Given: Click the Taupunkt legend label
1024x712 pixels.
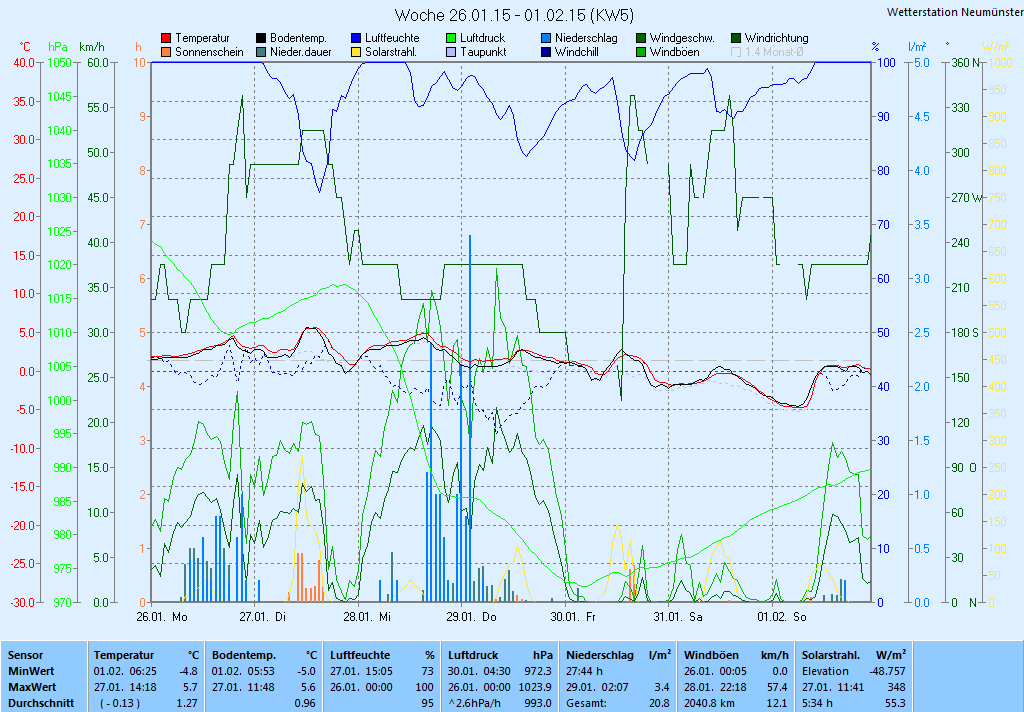Looking at the screenshot, I should tap(483, 52).
